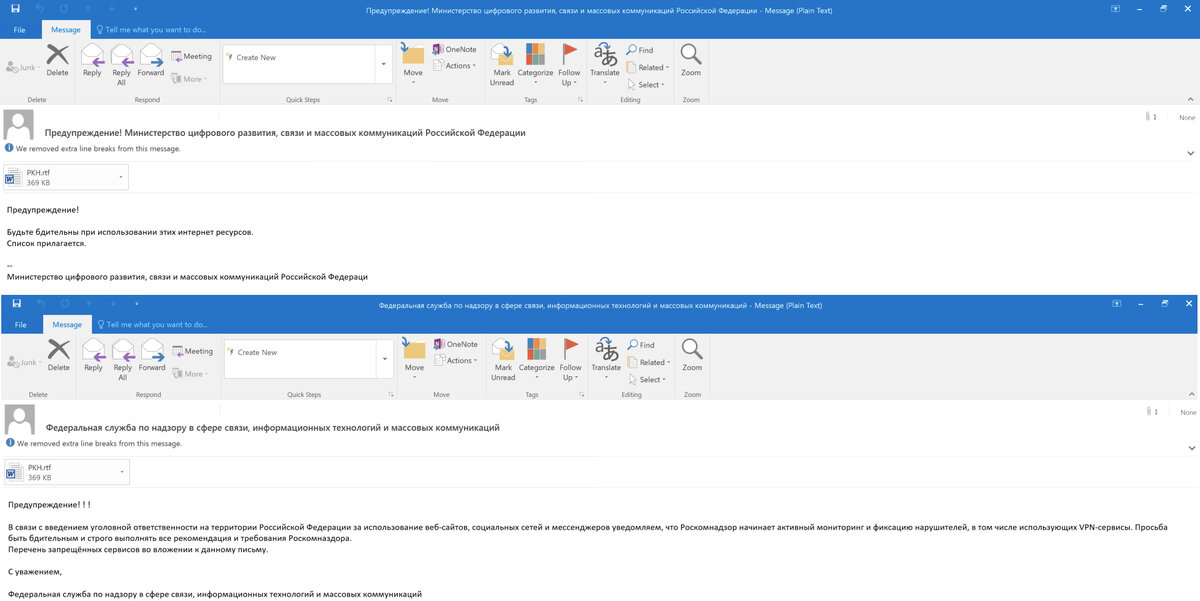Viewport: 1200px width, 601px height.
Task: Expand the More dropdown in the top window
Action: point(189,79)
